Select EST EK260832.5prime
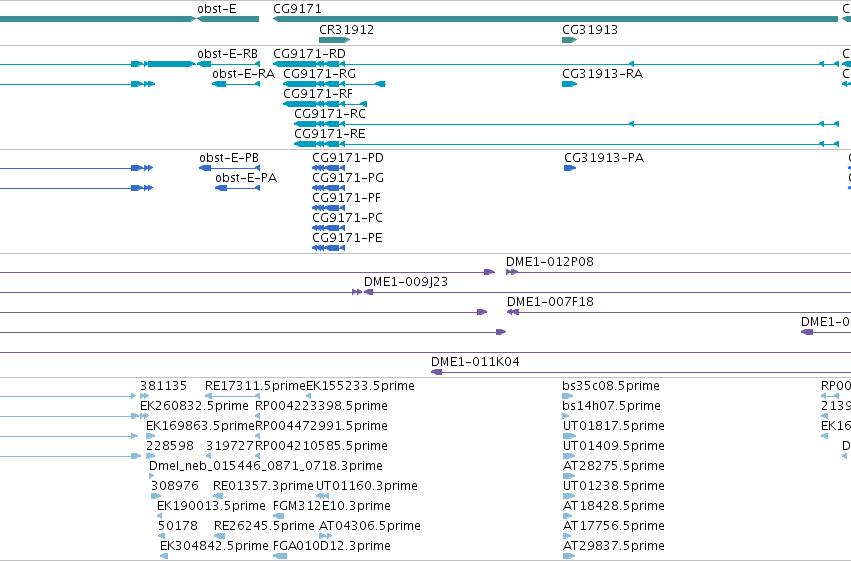 194,406
